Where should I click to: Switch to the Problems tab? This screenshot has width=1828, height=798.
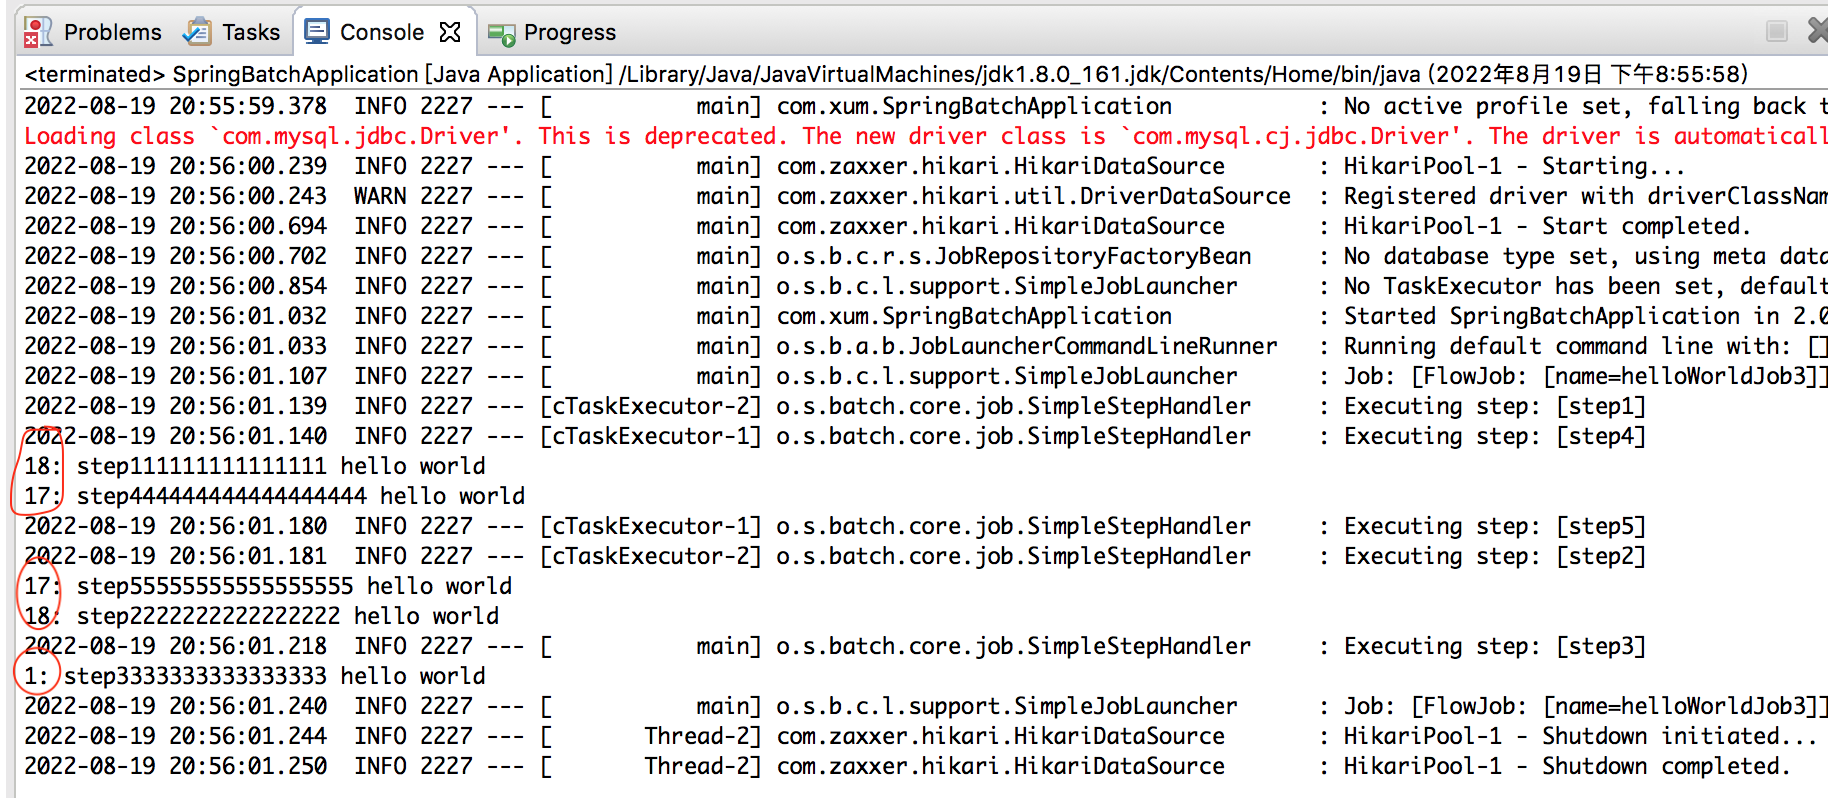point(112,32)
